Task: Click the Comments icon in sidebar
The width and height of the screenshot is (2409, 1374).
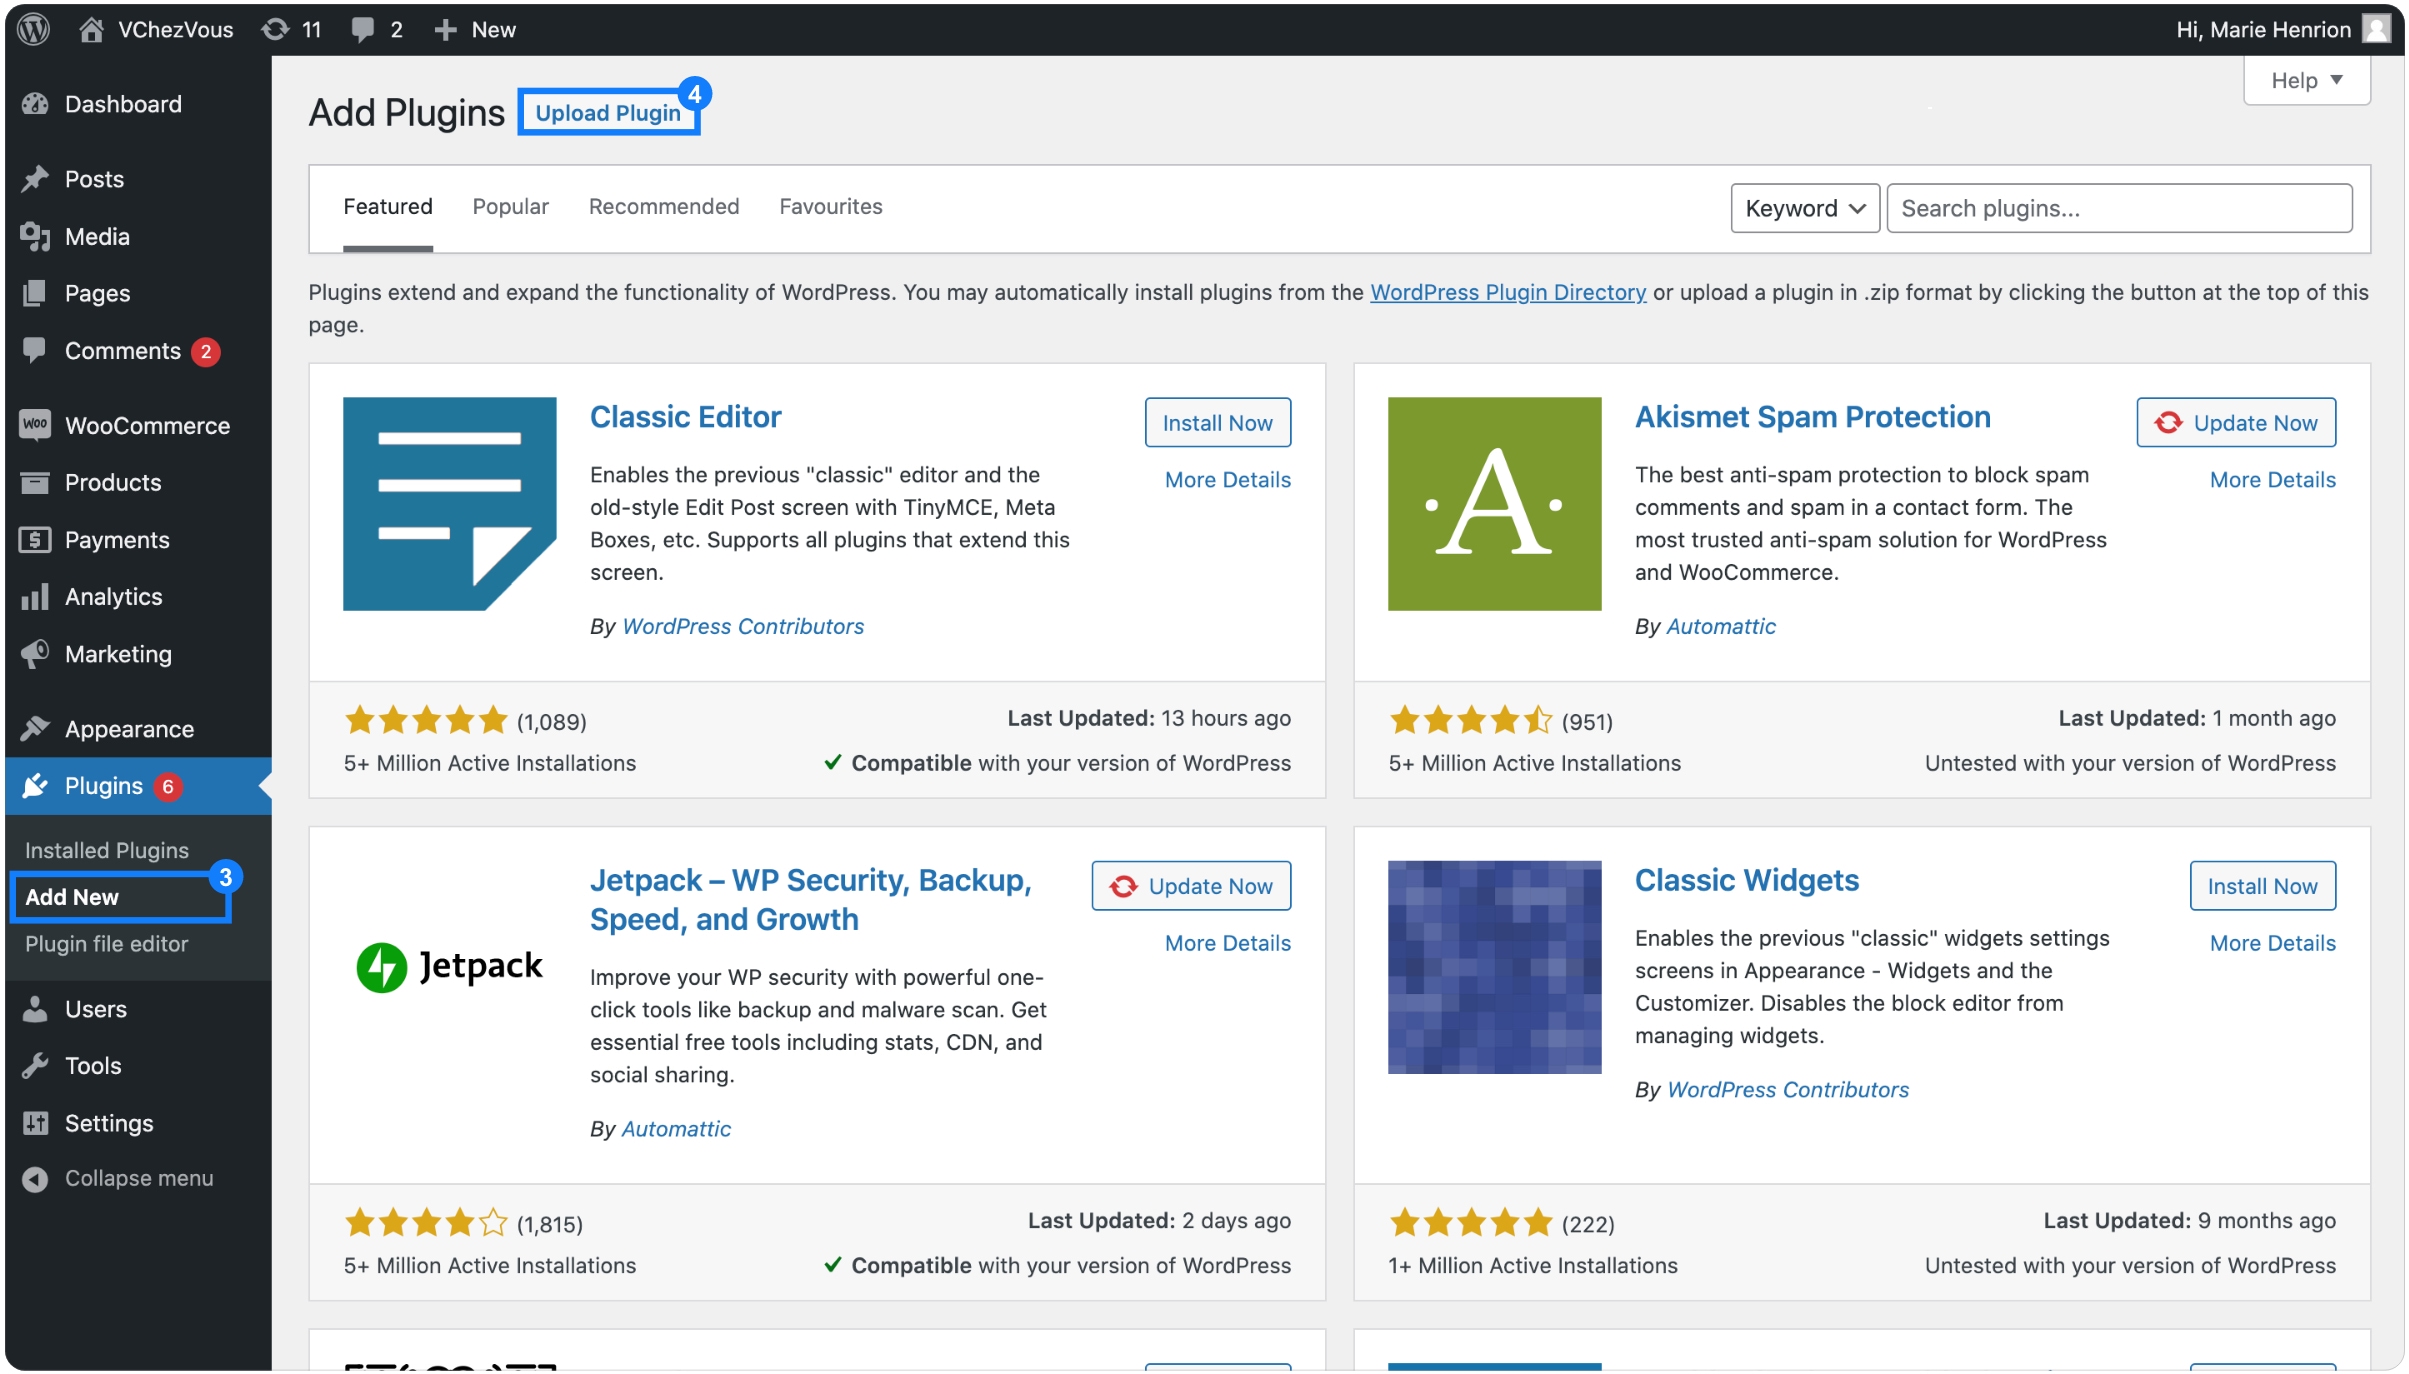Action: [35, 349]
